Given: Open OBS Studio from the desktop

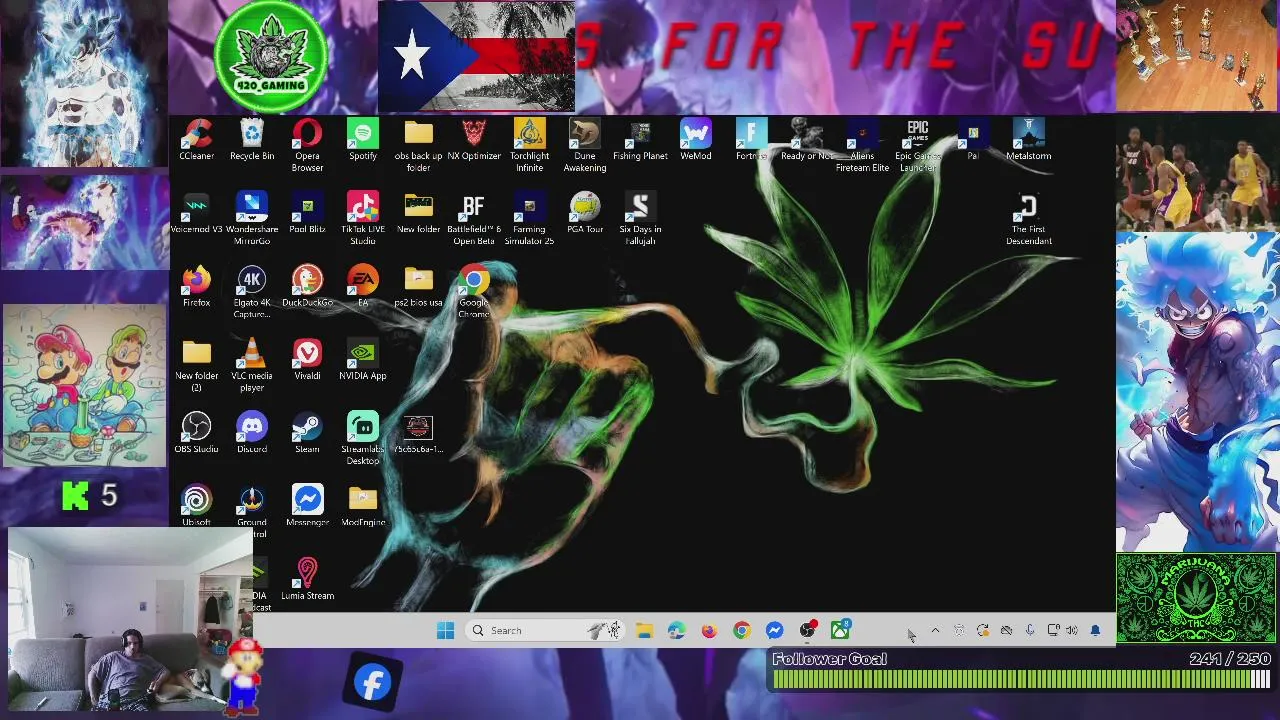Looking at the screenshot, I should pyautogui.click(x=196, y=432).
